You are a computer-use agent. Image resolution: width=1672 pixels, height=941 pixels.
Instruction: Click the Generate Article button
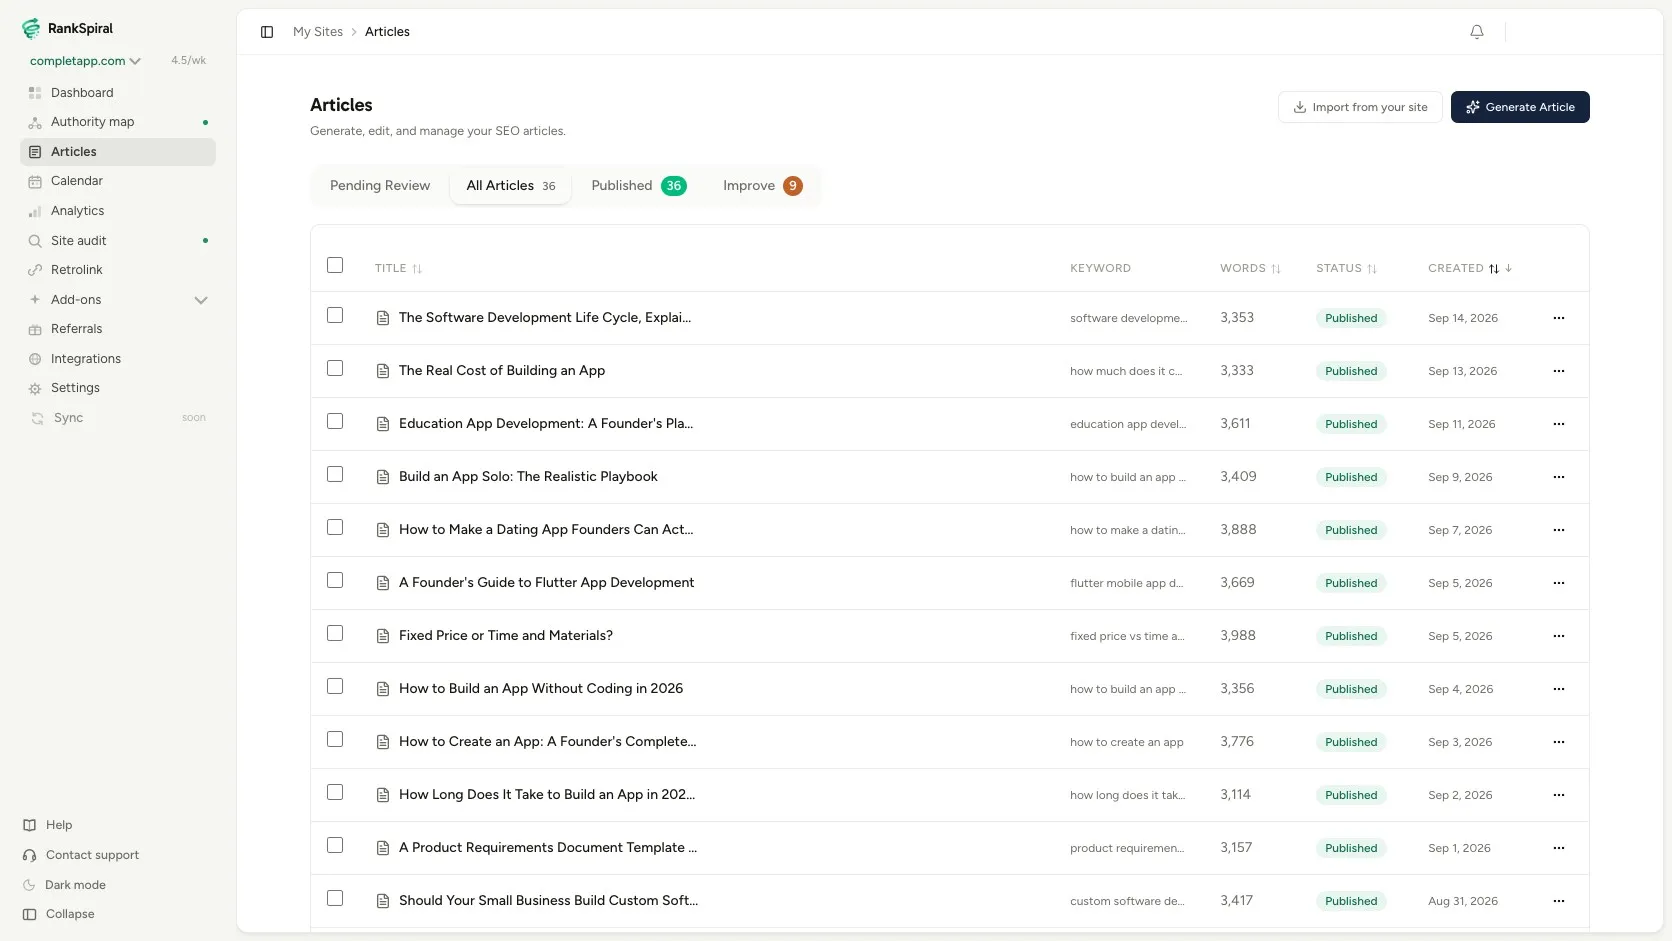[1520, 107]
